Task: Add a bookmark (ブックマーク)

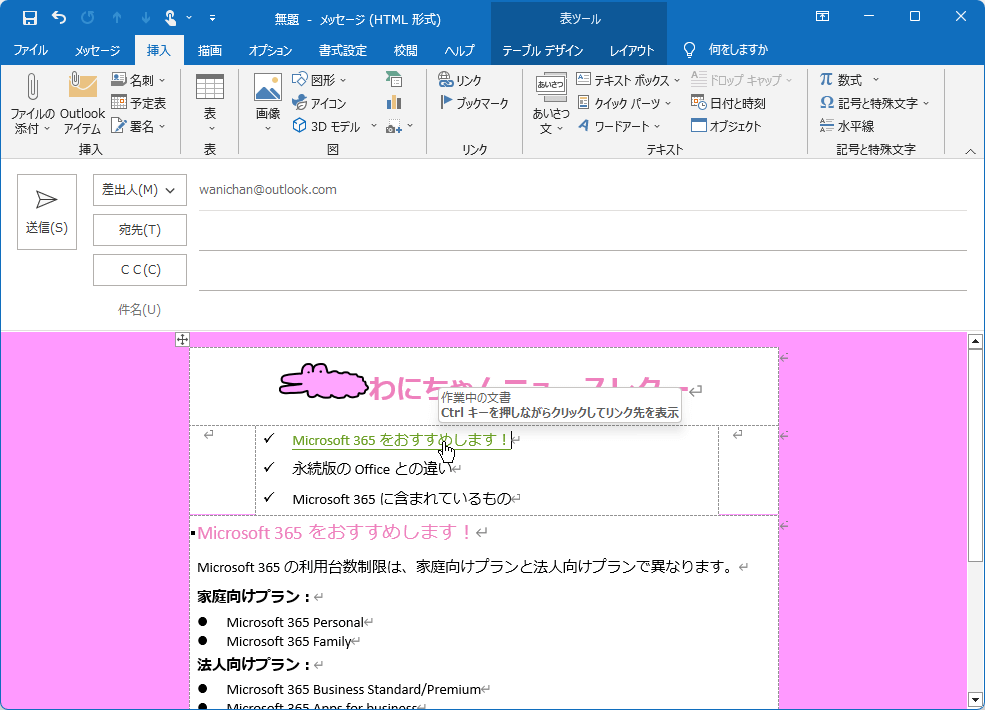Action: click(474, 102)
